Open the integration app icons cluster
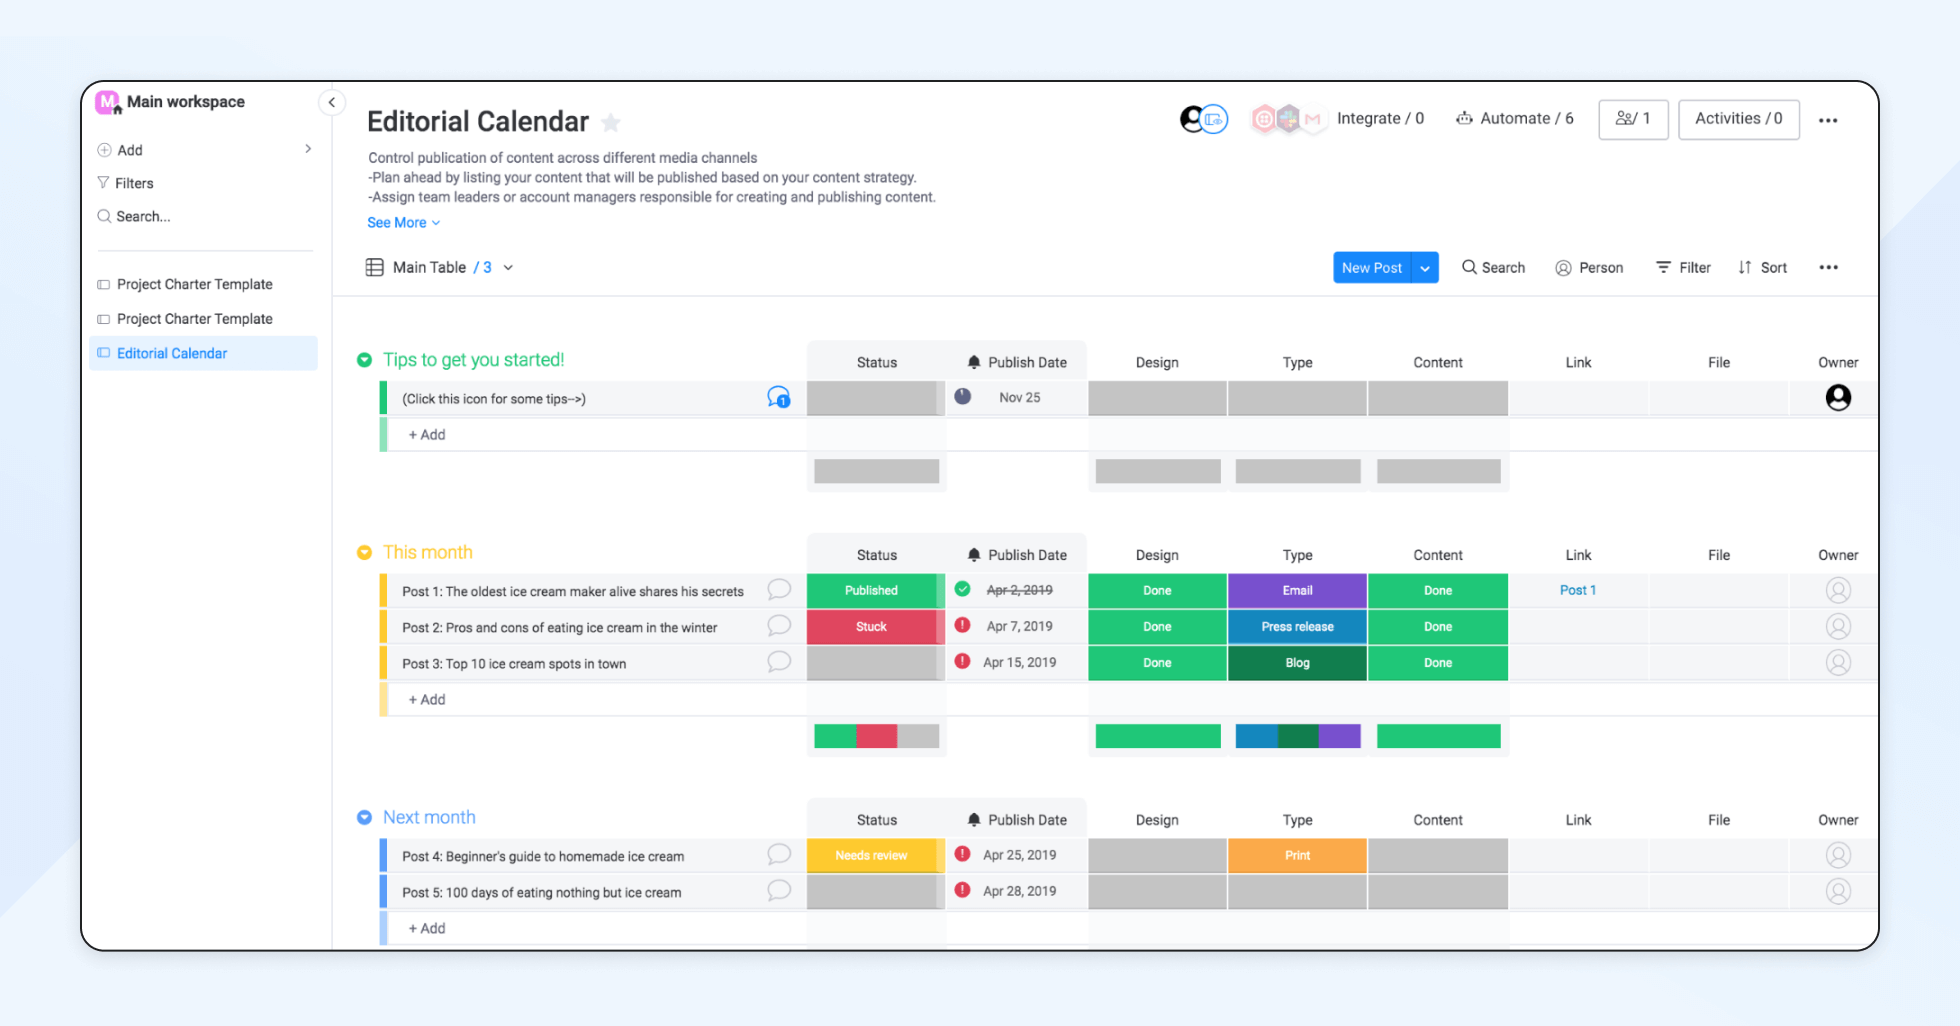Viewport: 1960px width, 1026px height. 1287,119
